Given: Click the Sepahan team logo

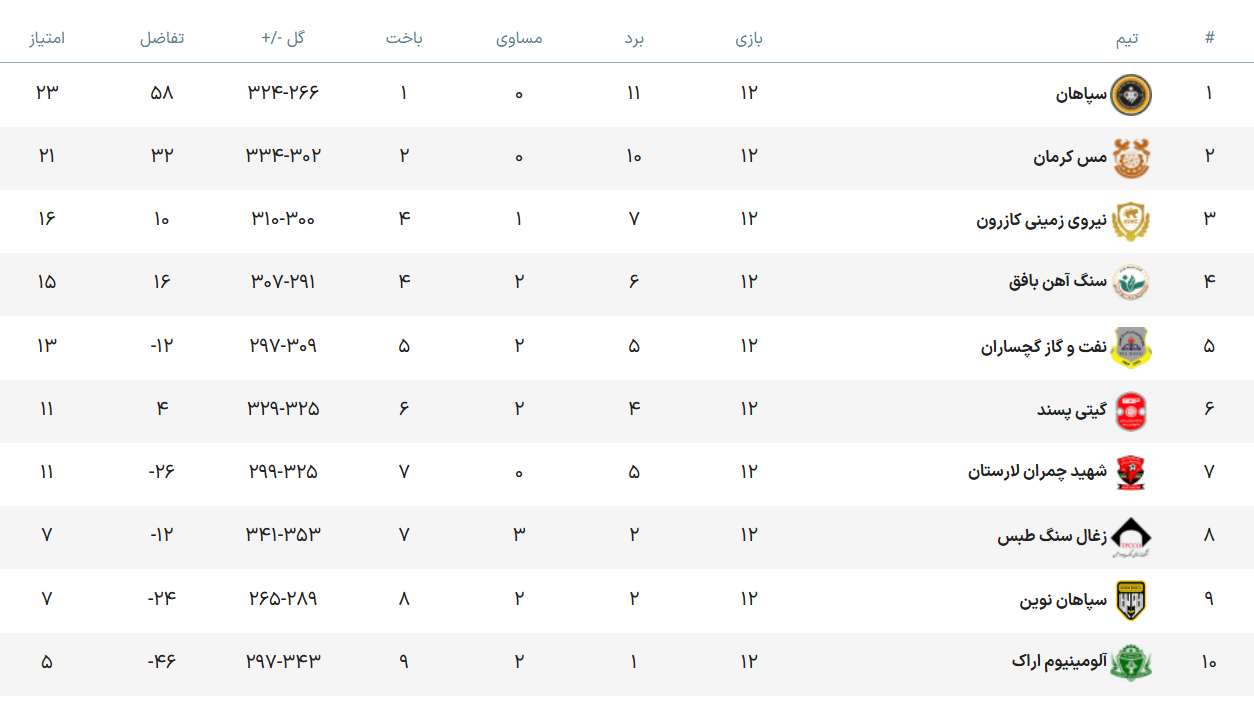Looking at the screenshot, I should click(x=1132, y=95).
